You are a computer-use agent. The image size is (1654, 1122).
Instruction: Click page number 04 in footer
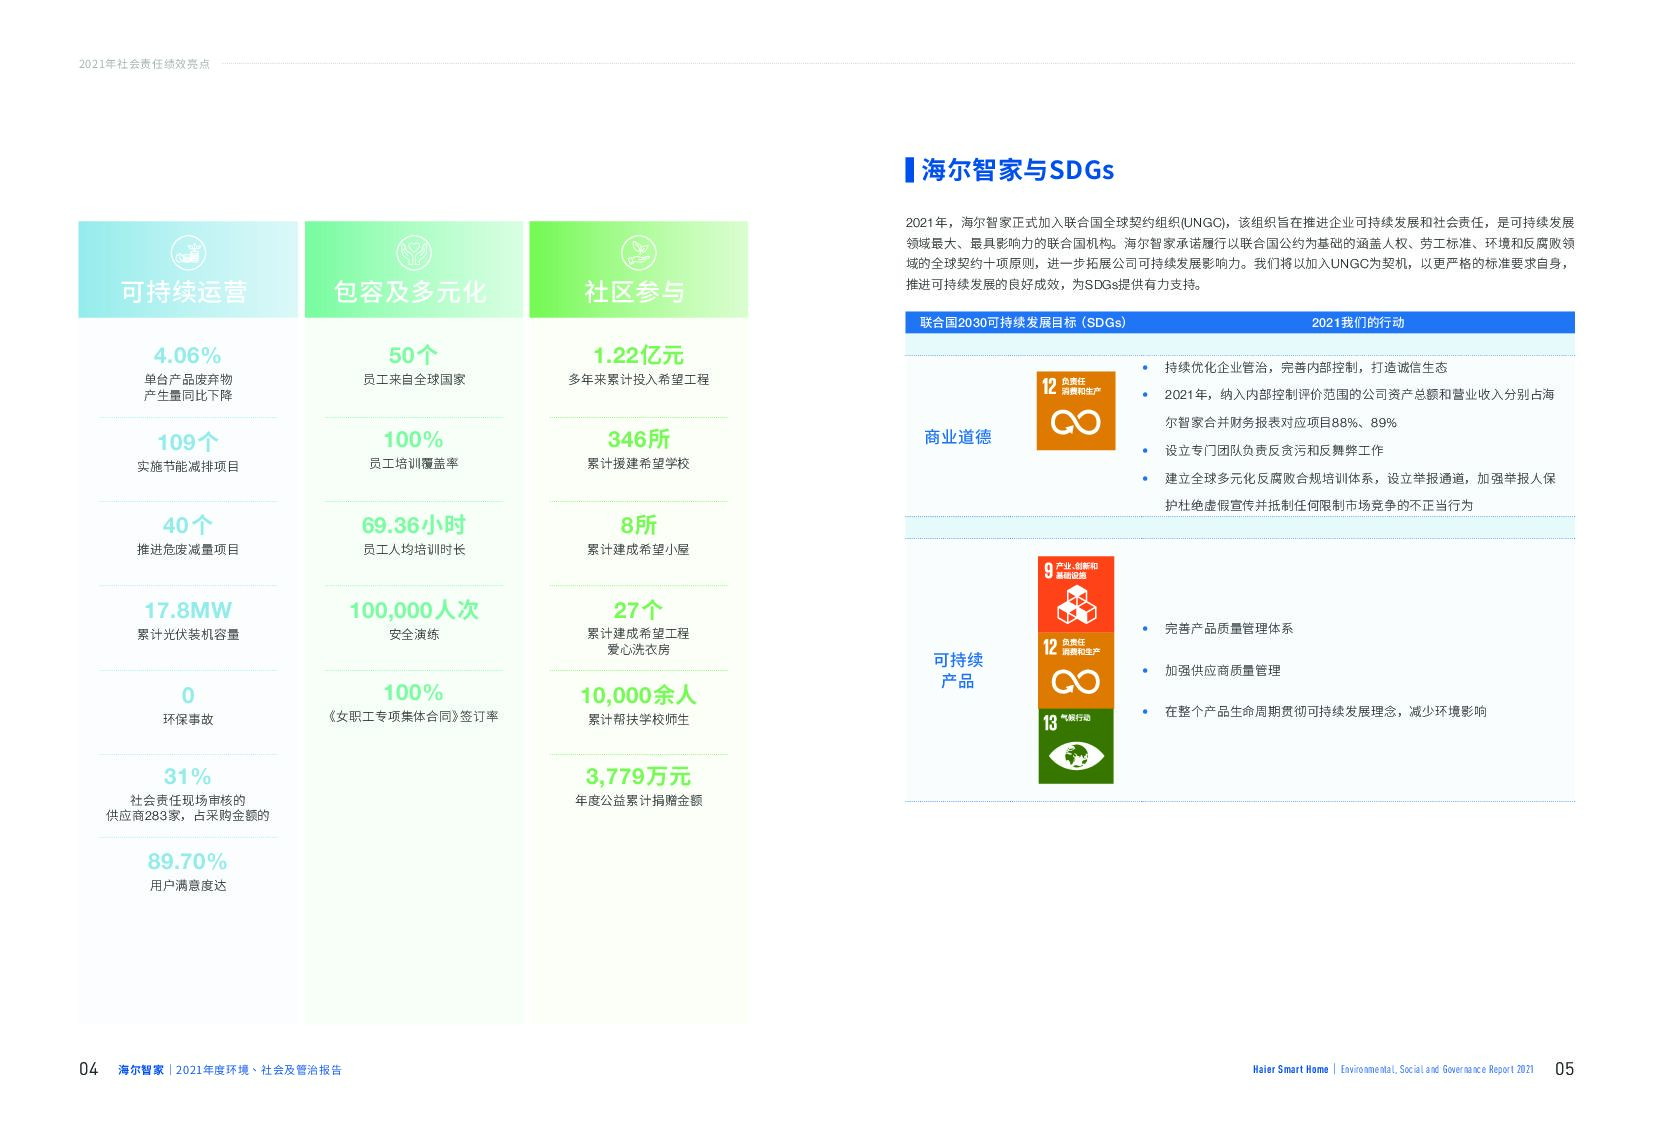point(89,1069)
